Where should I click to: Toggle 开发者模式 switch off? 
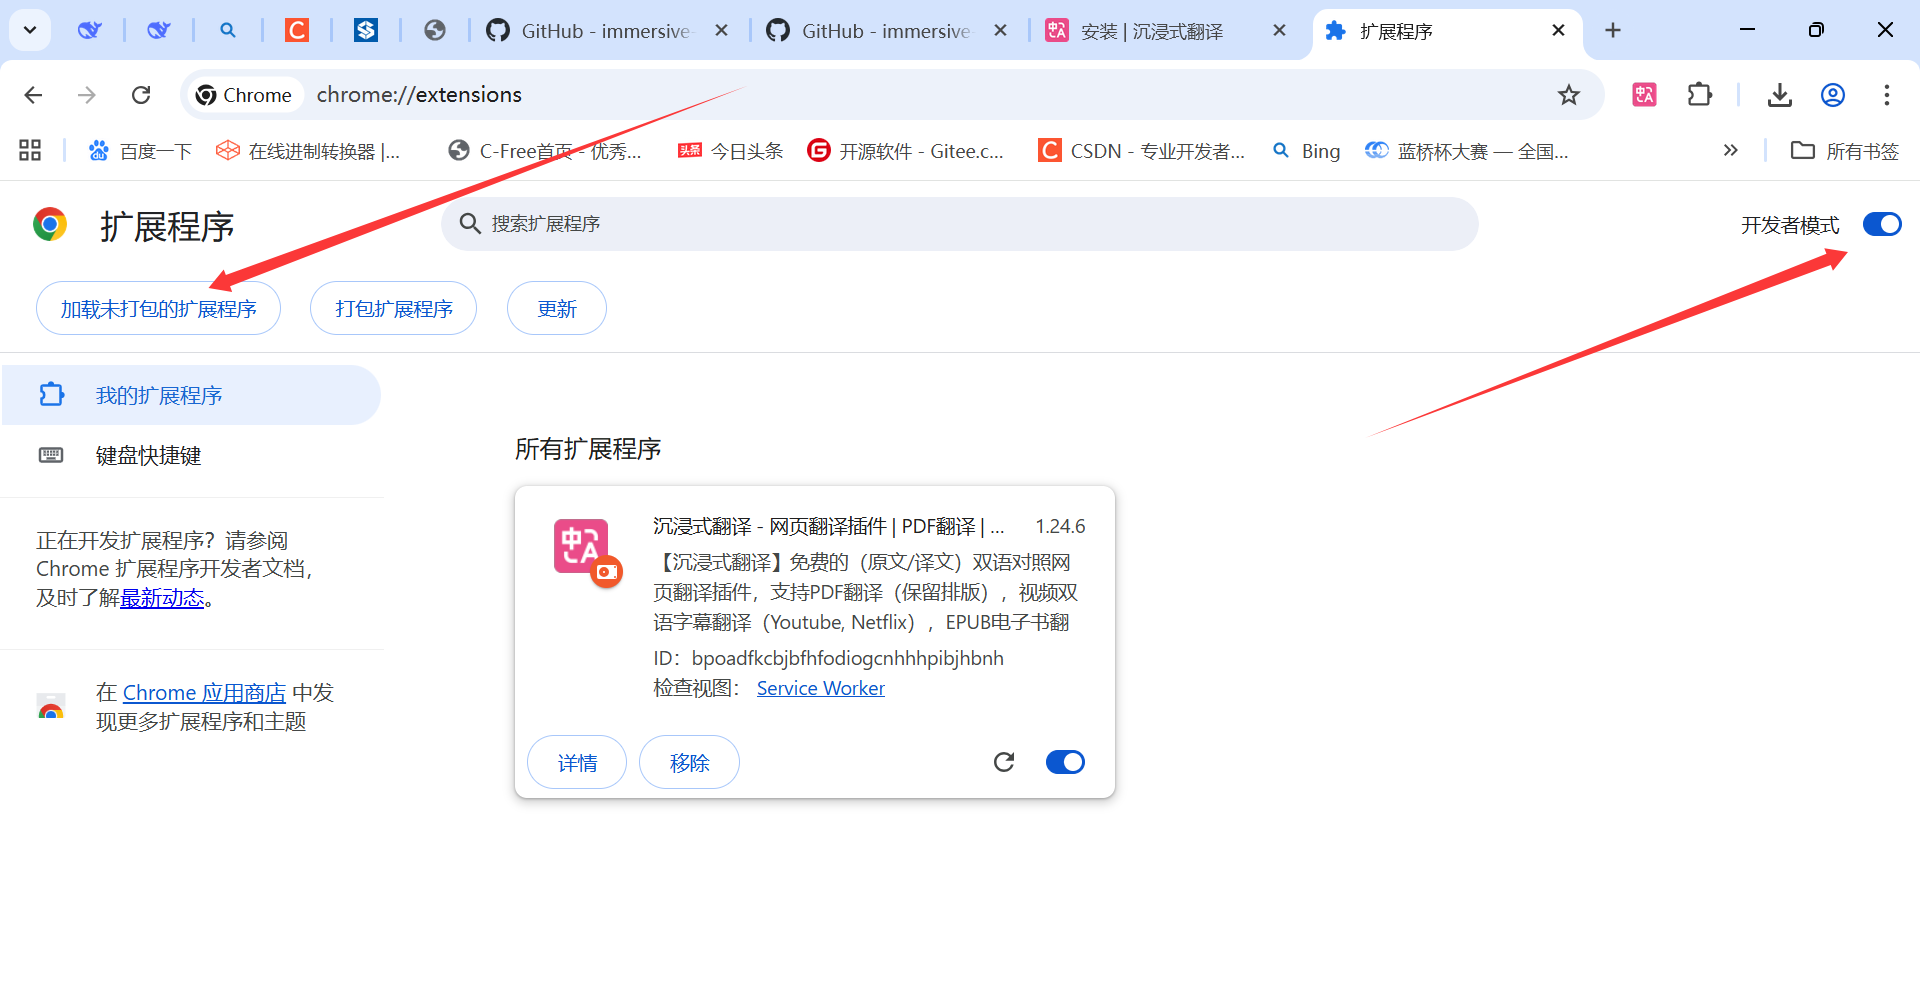[1882, 224]
